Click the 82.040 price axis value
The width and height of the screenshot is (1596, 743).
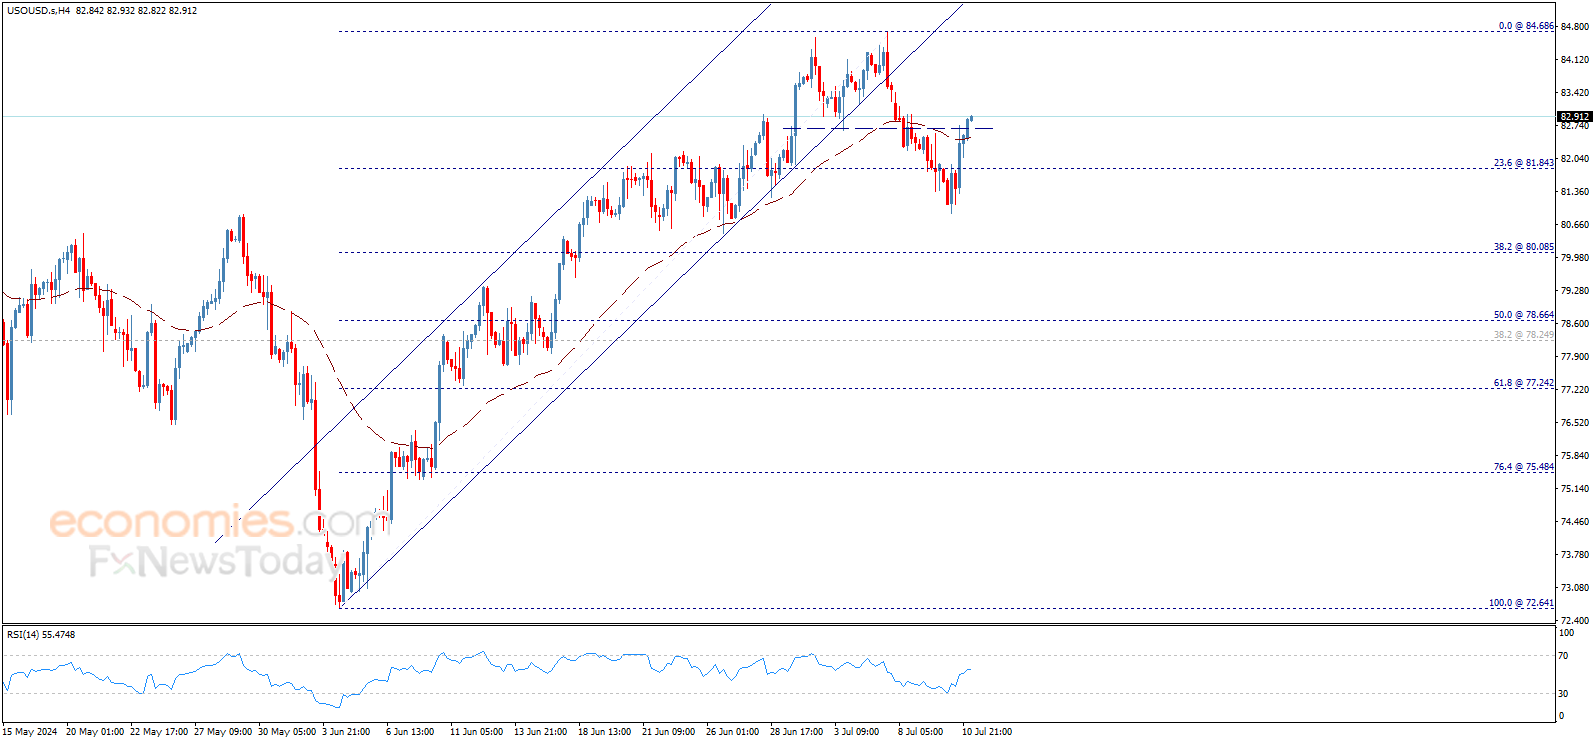(x=1575, y=159)
